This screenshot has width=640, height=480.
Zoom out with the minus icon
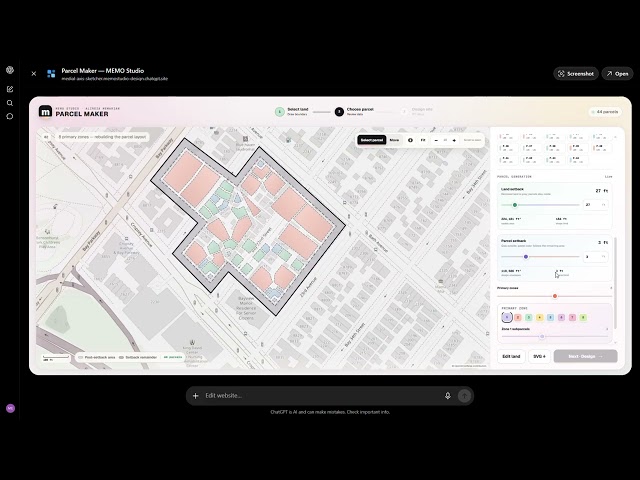436,140
